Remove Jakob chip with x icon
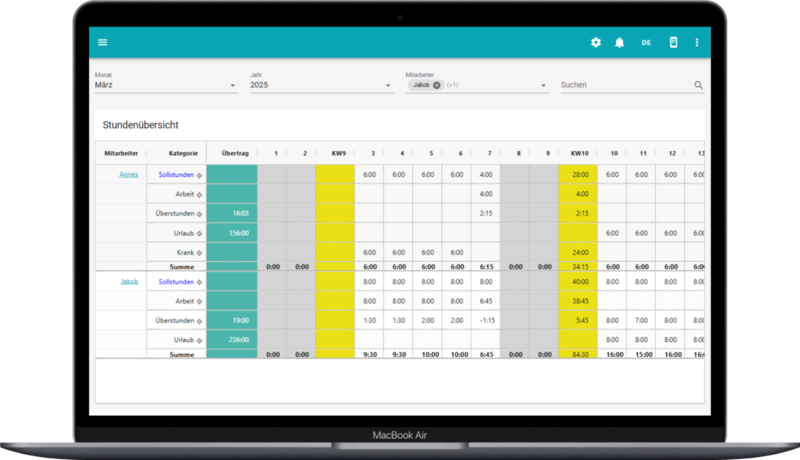 point(437,85)
